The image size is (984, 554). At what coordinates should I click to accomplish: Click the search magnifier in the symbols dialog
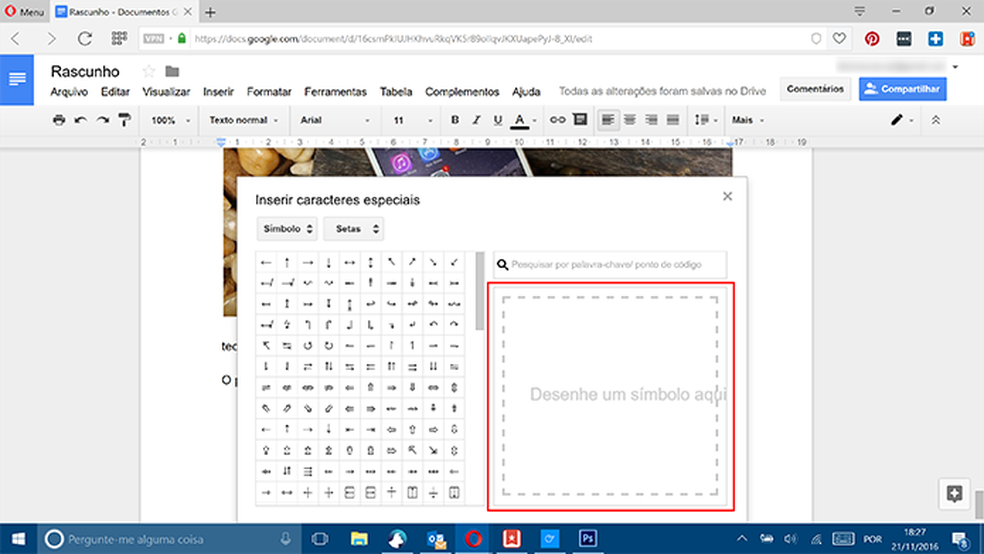click(x=503, y=265)
